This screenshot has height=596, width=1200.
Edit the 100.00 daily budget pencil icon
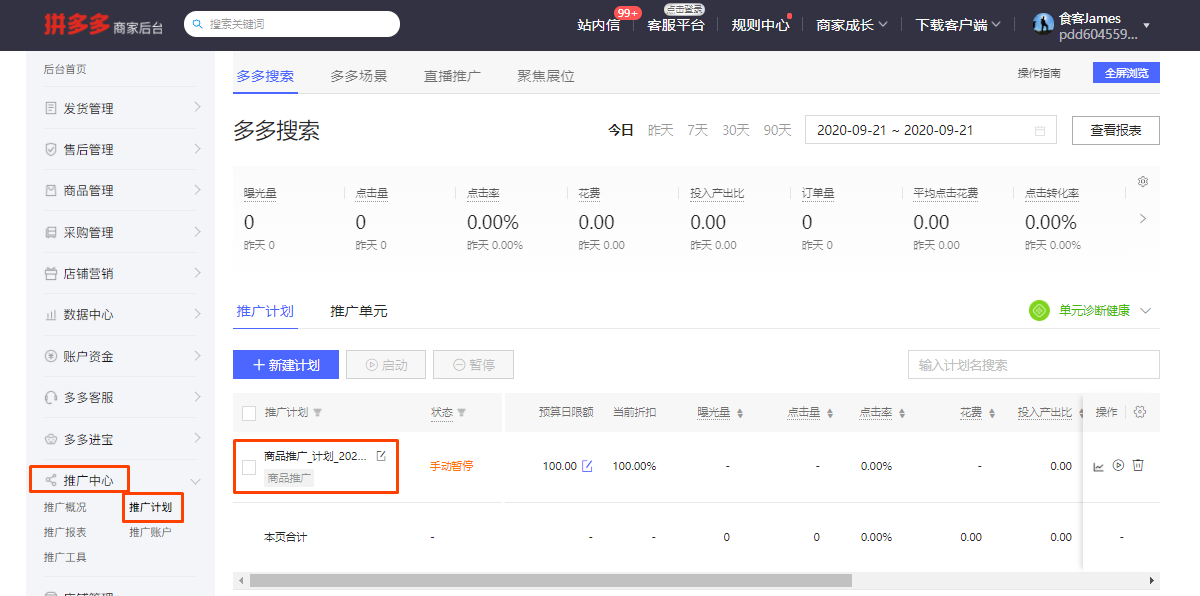click(x=587, y=466)
